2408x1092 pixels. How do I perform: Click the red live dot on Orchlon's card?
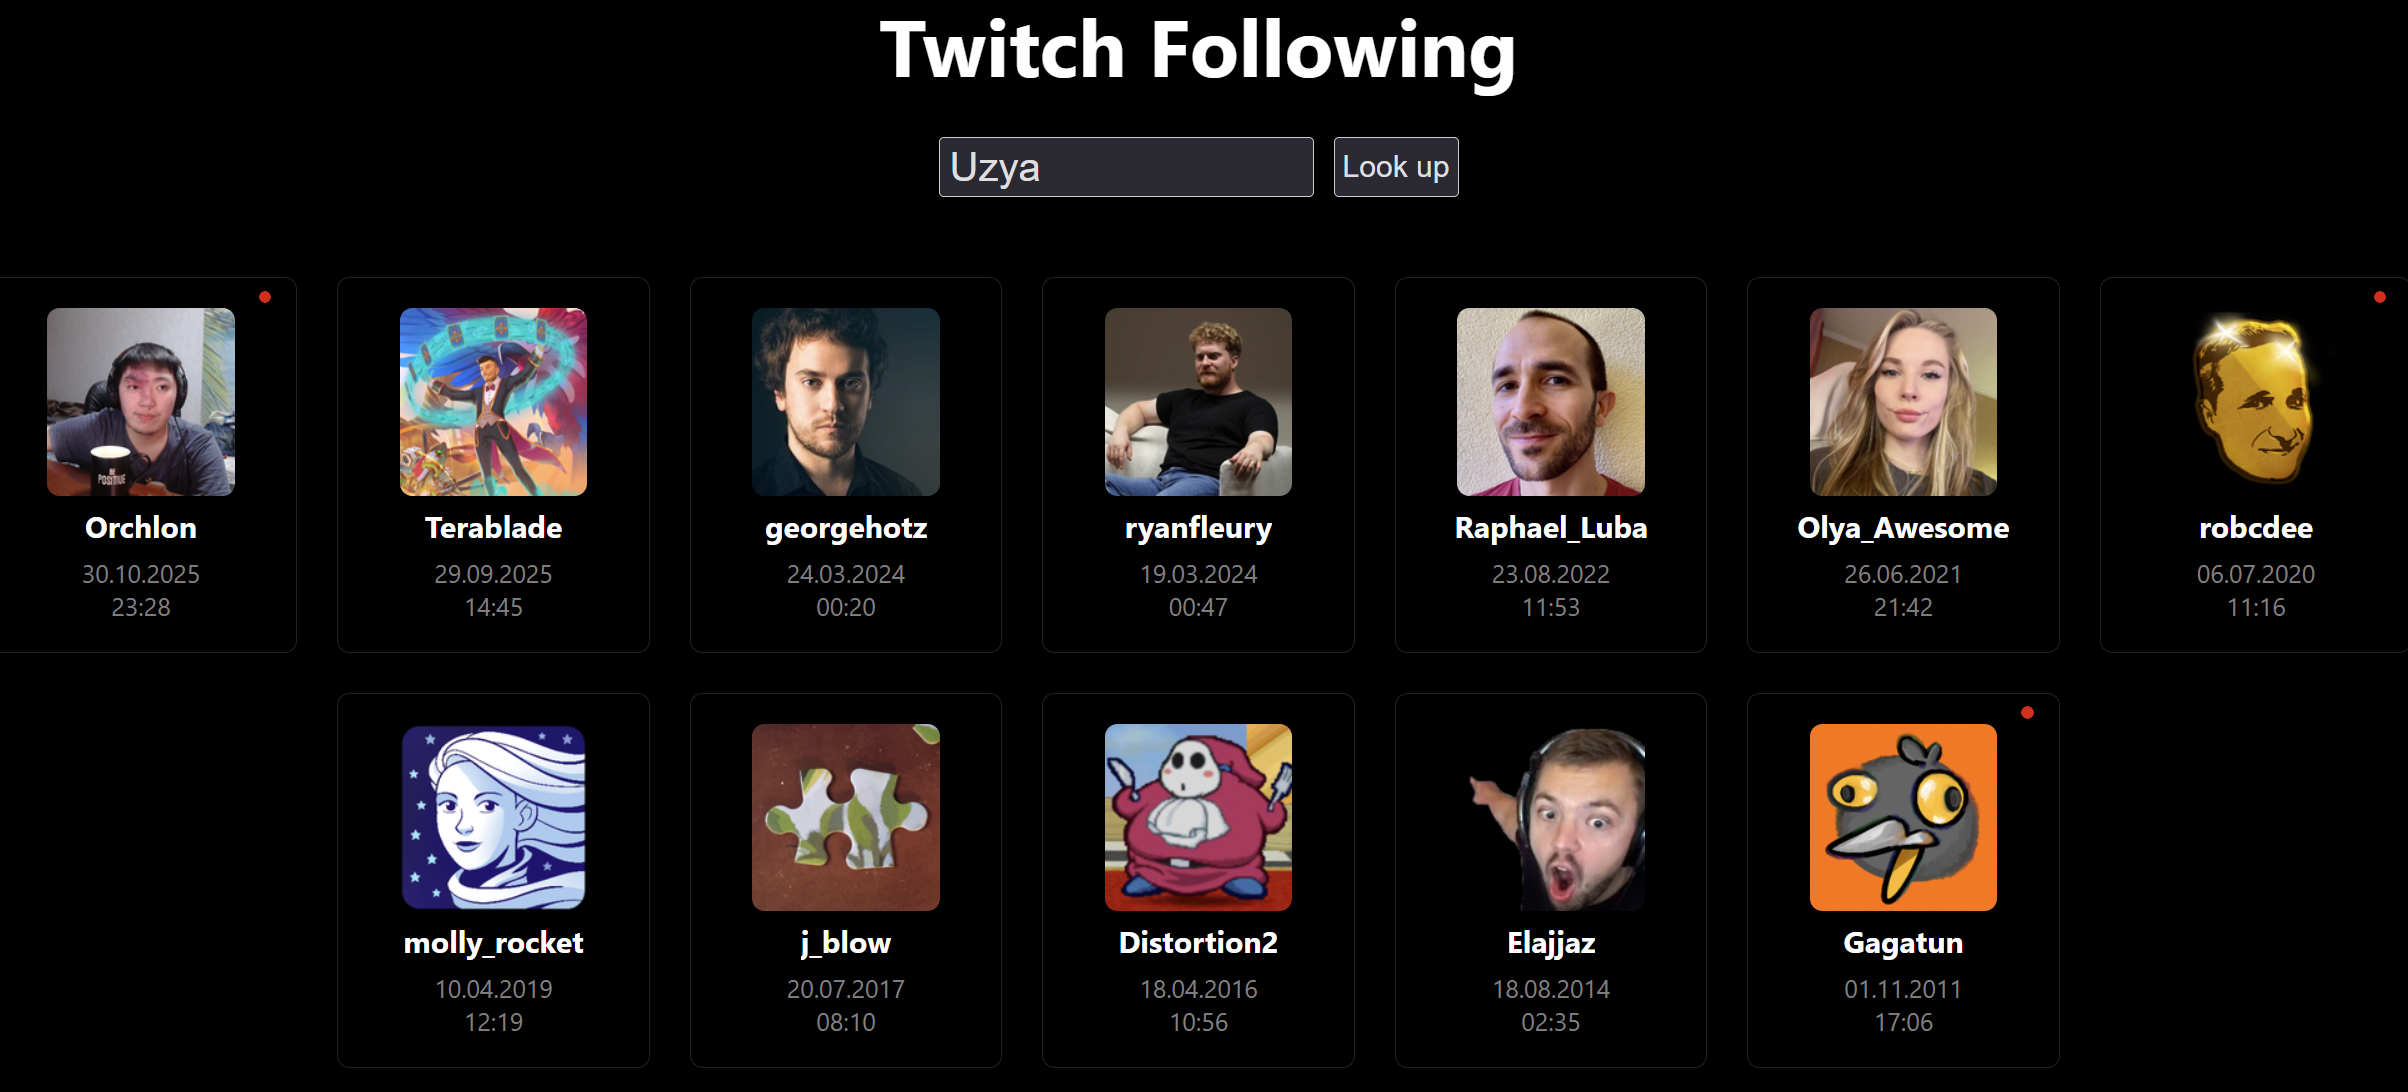265,297
